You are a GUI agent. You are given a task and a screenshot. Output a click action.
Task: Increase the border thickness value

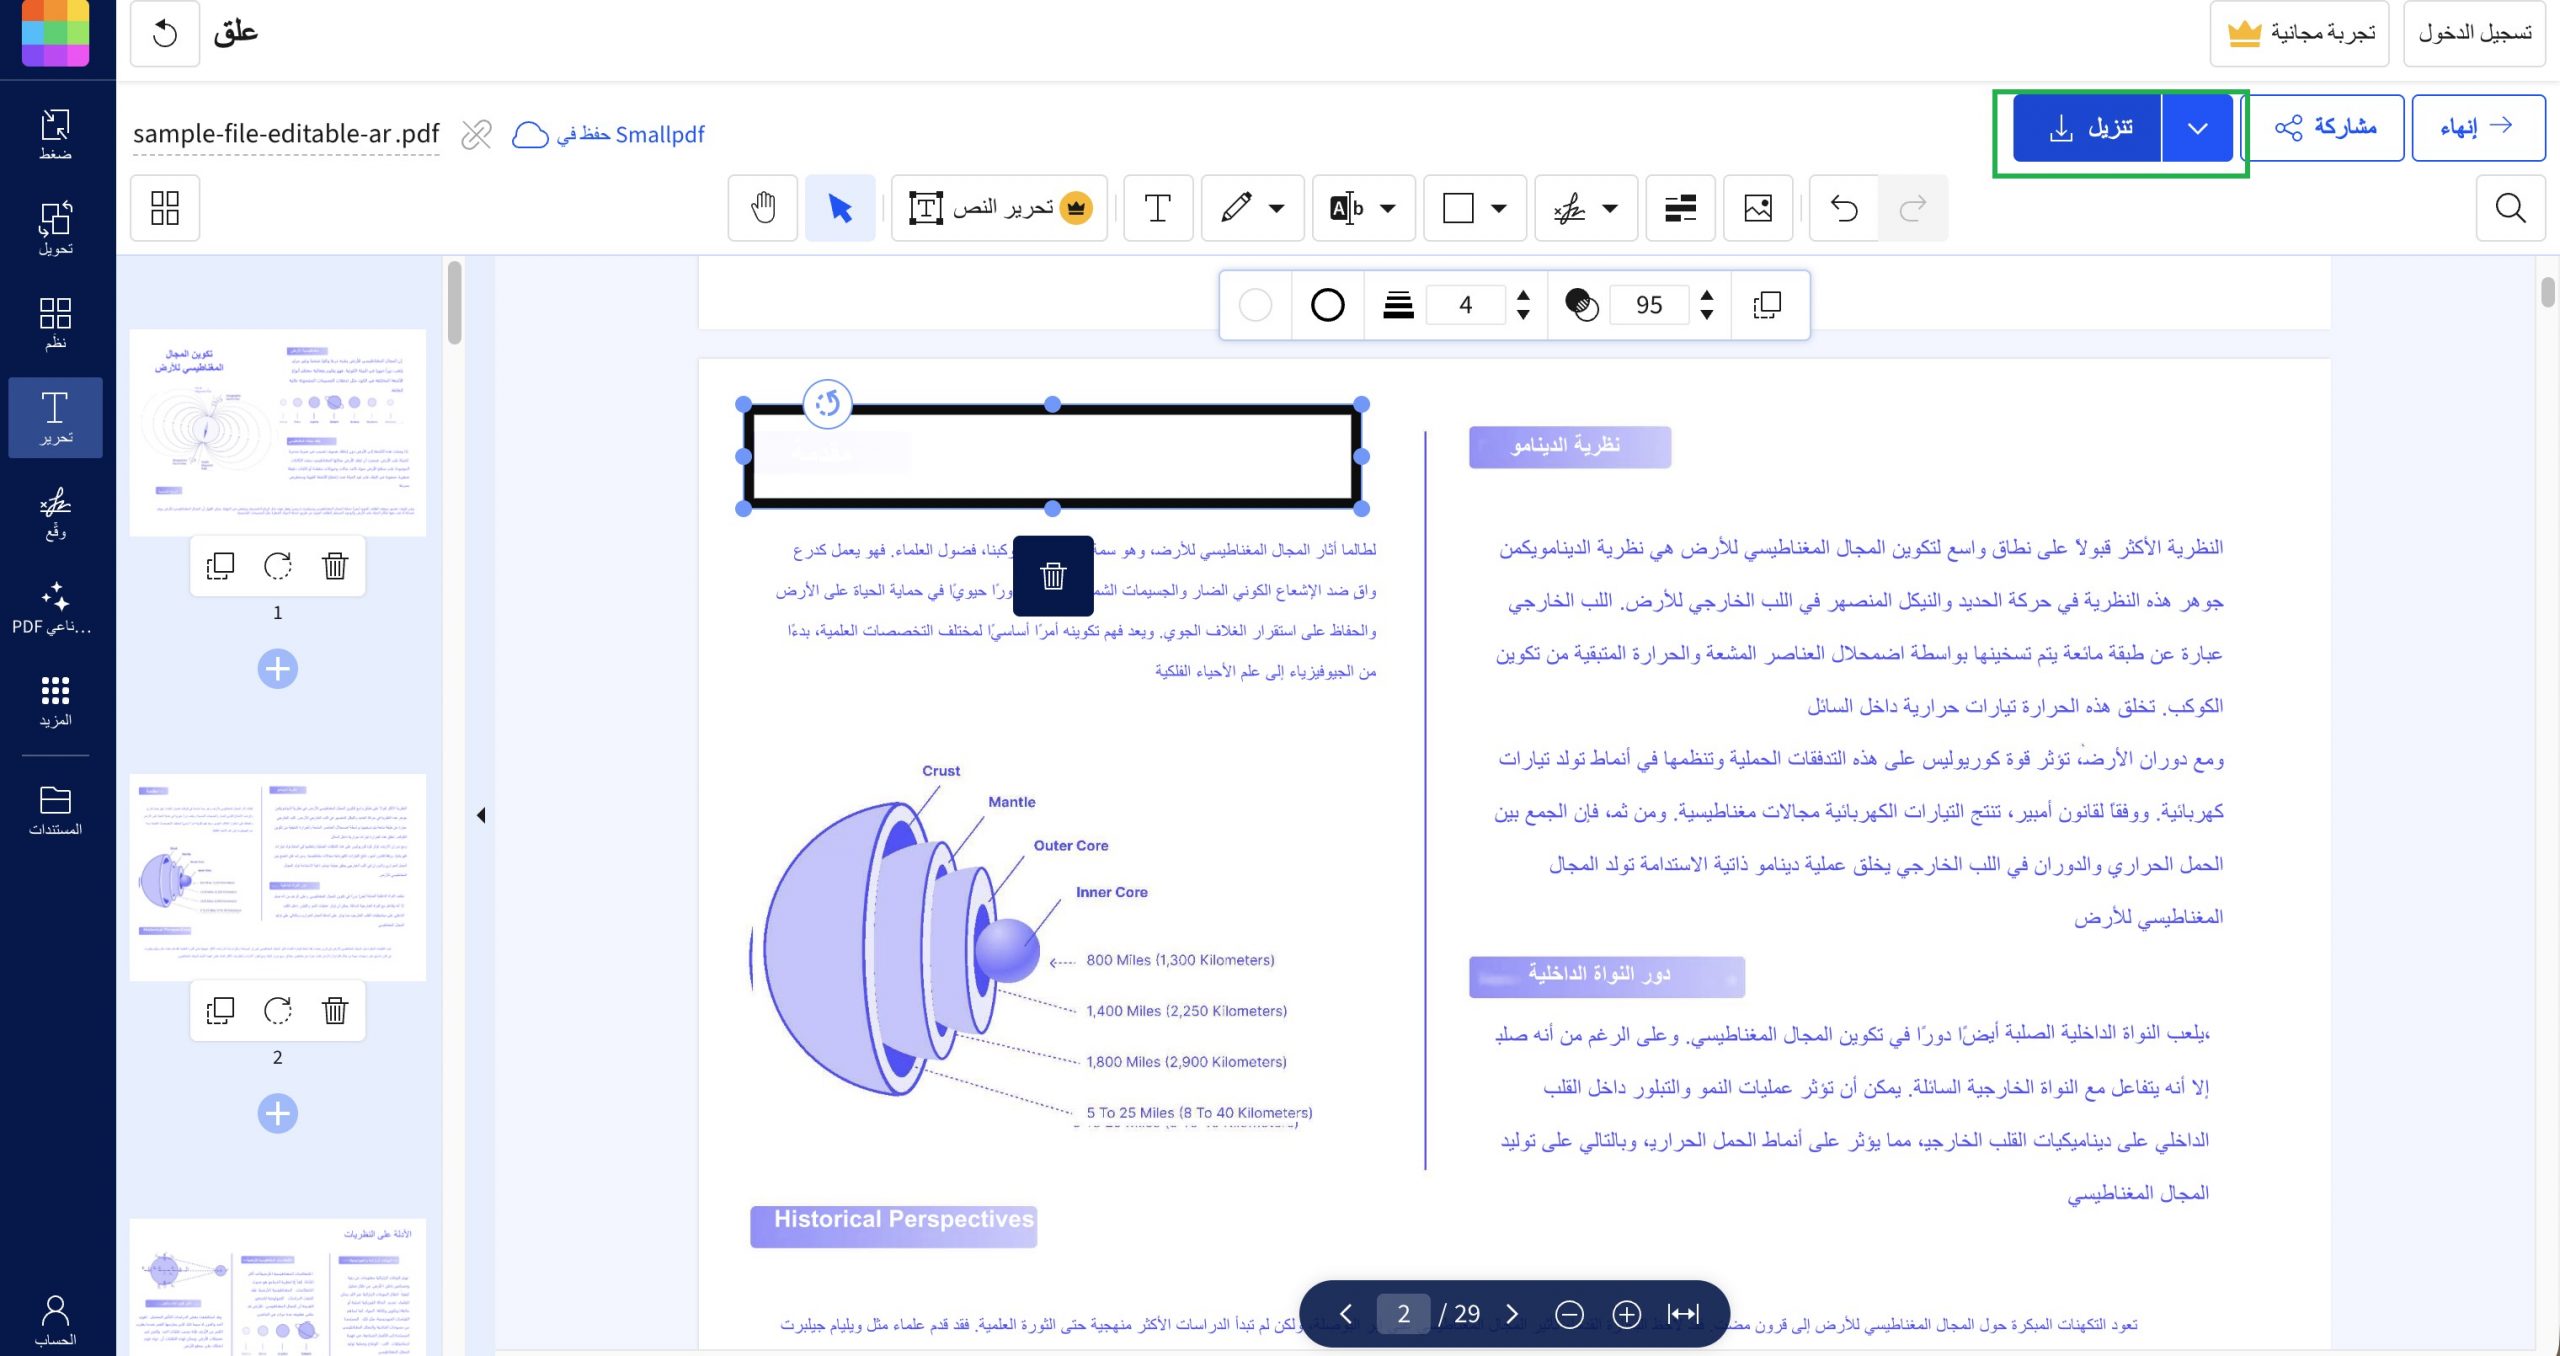pyautogui.click(x=1523, y=295)
